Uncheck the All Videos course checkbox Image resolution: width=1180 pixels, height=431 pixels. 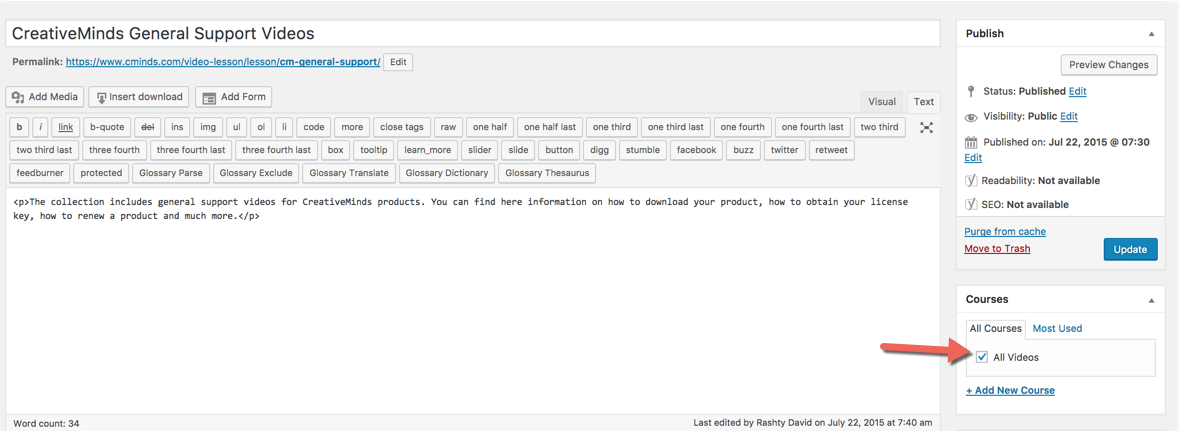pyautogui.click(x=981, y=357)
